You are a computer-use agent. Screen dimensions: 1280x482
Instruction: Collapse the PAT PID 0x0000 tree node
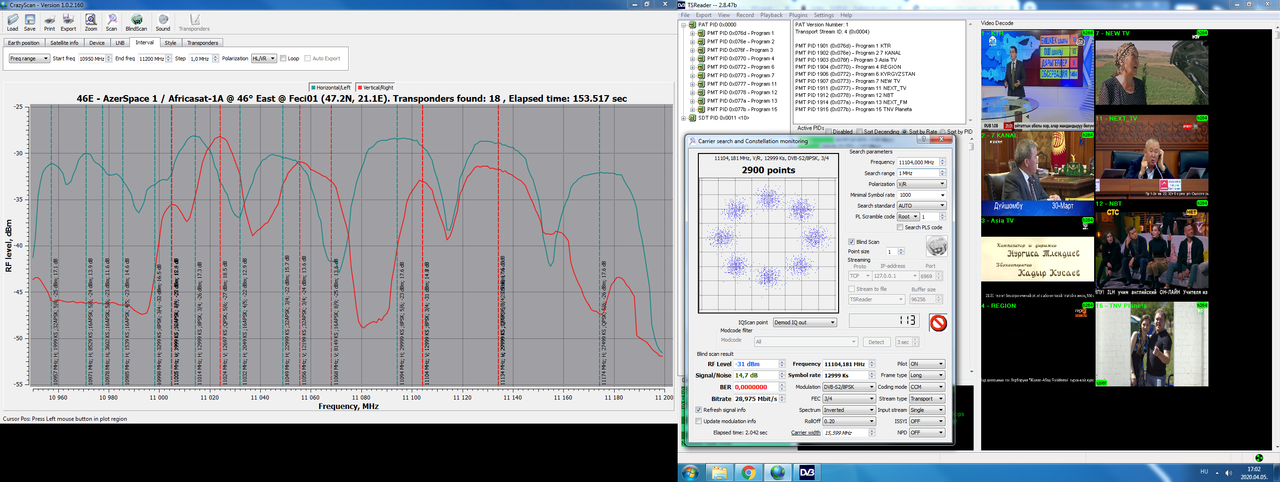pos(683,23)
